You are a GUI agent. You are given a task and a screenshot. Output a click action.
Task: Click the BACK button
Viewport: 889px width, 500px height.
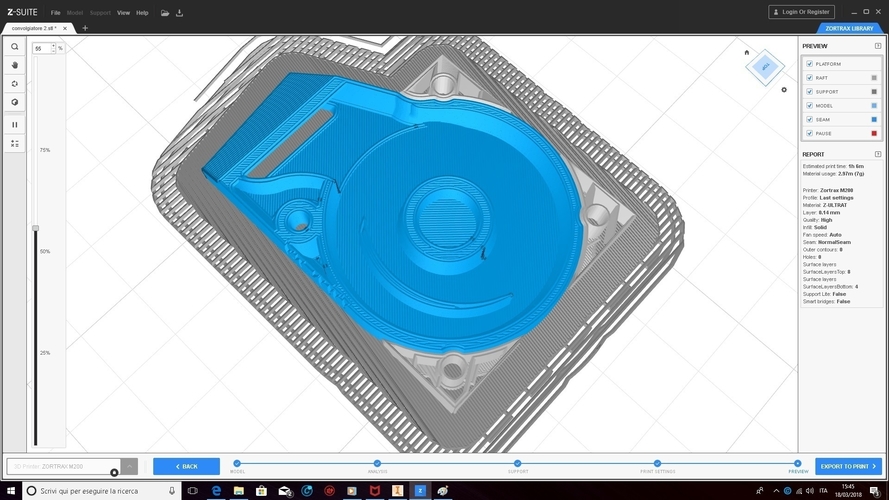pyautogui.click(x=187, y=467)
